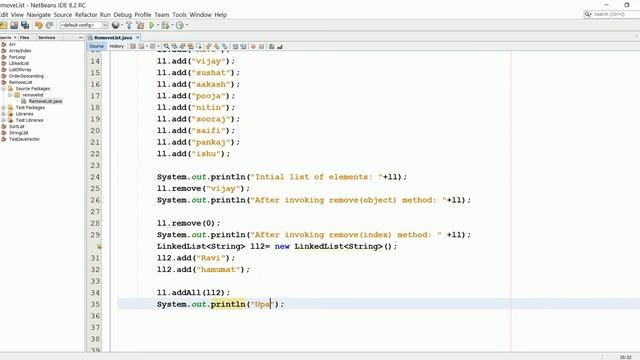Click the Uncomment lines editor icon
This screenshot has width=640, height=360.
280,47
